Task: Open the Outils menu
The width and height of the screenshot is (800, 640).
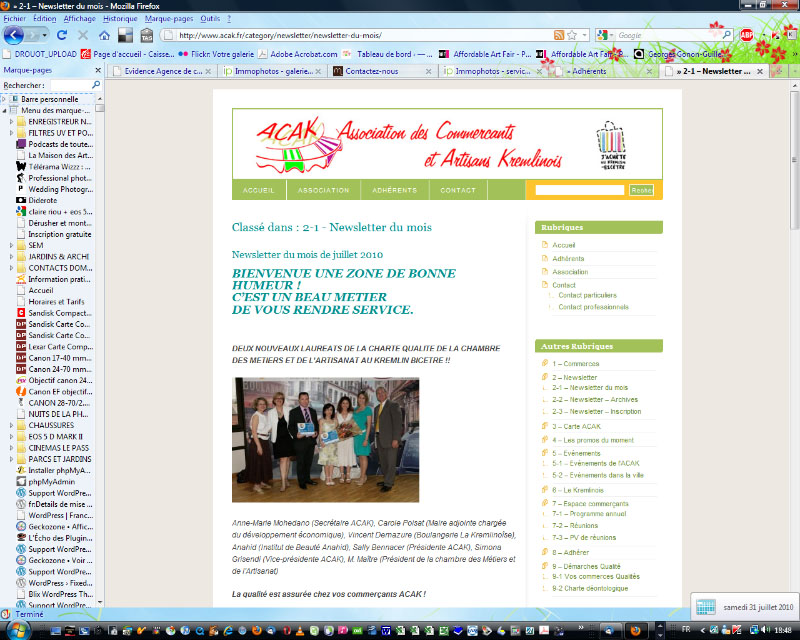Action: click(210, 18)
